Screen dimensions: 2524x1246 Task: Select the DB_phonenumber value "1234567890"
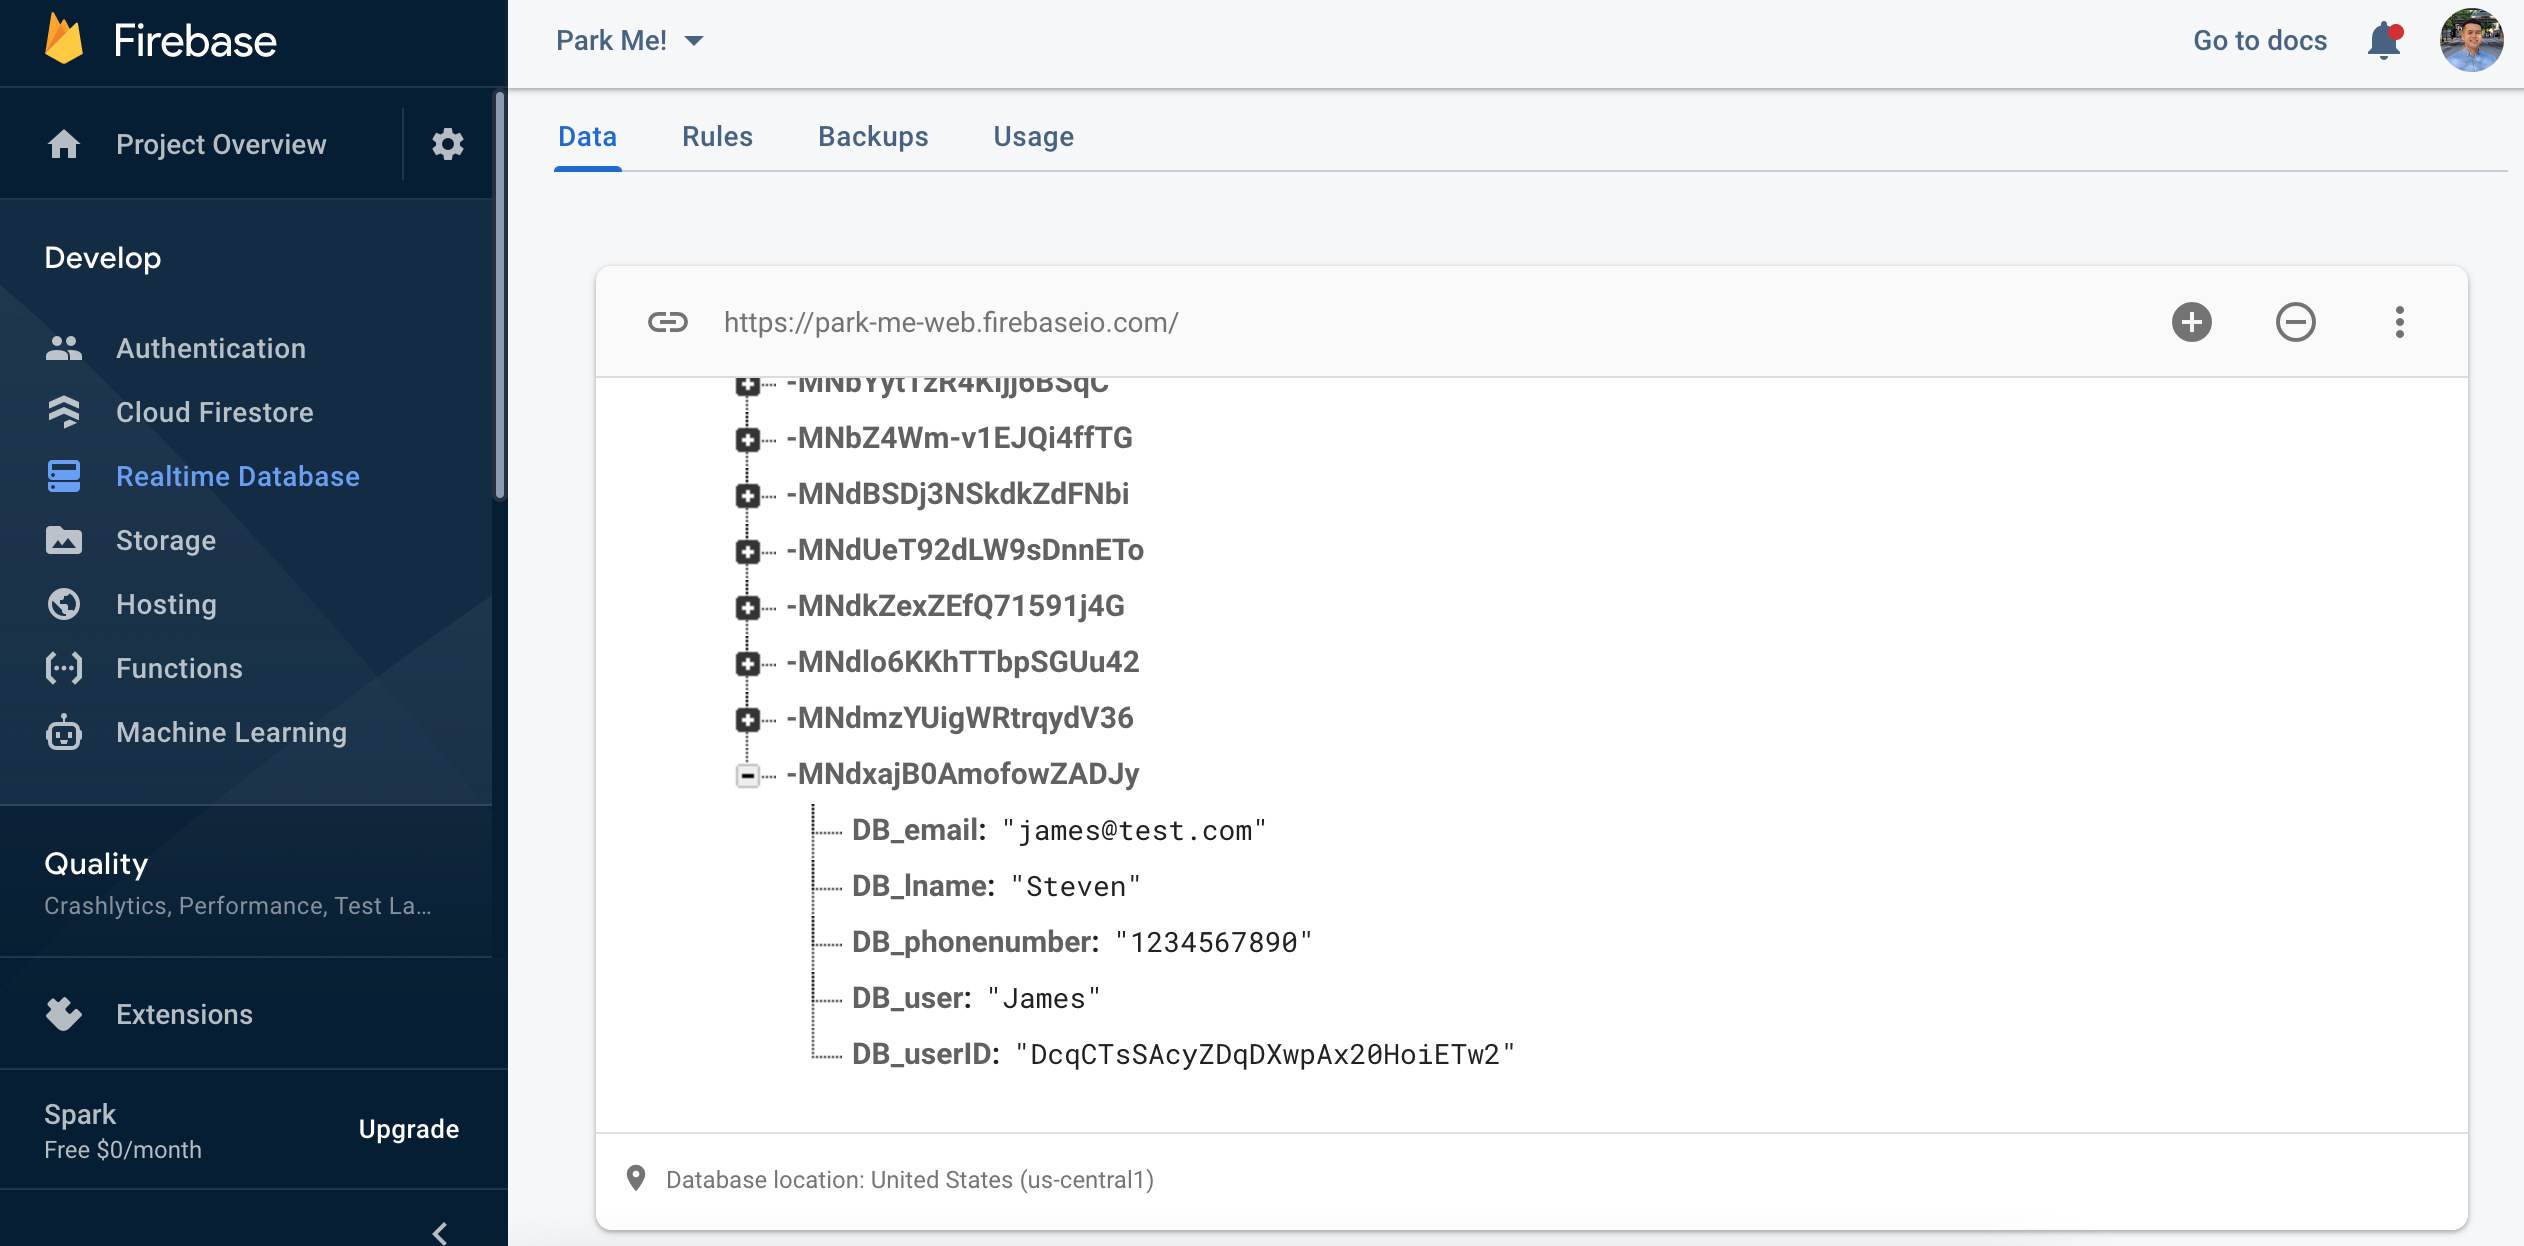pos(1213,942)
